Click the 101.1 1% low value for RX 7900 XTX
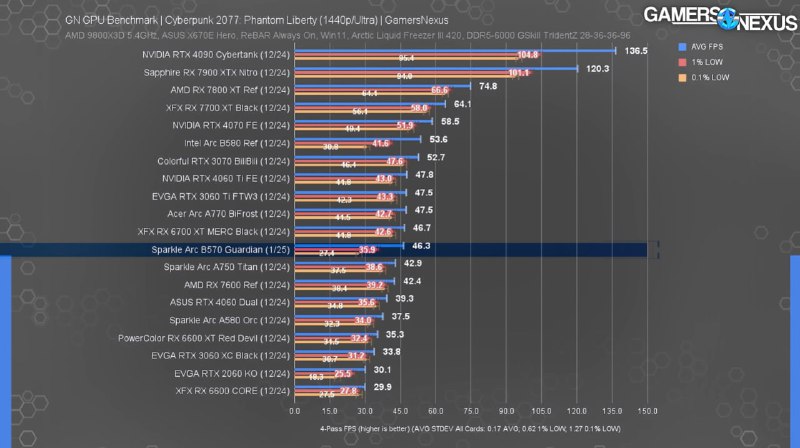This screenshot has width=800, height=448. [518, 73]
